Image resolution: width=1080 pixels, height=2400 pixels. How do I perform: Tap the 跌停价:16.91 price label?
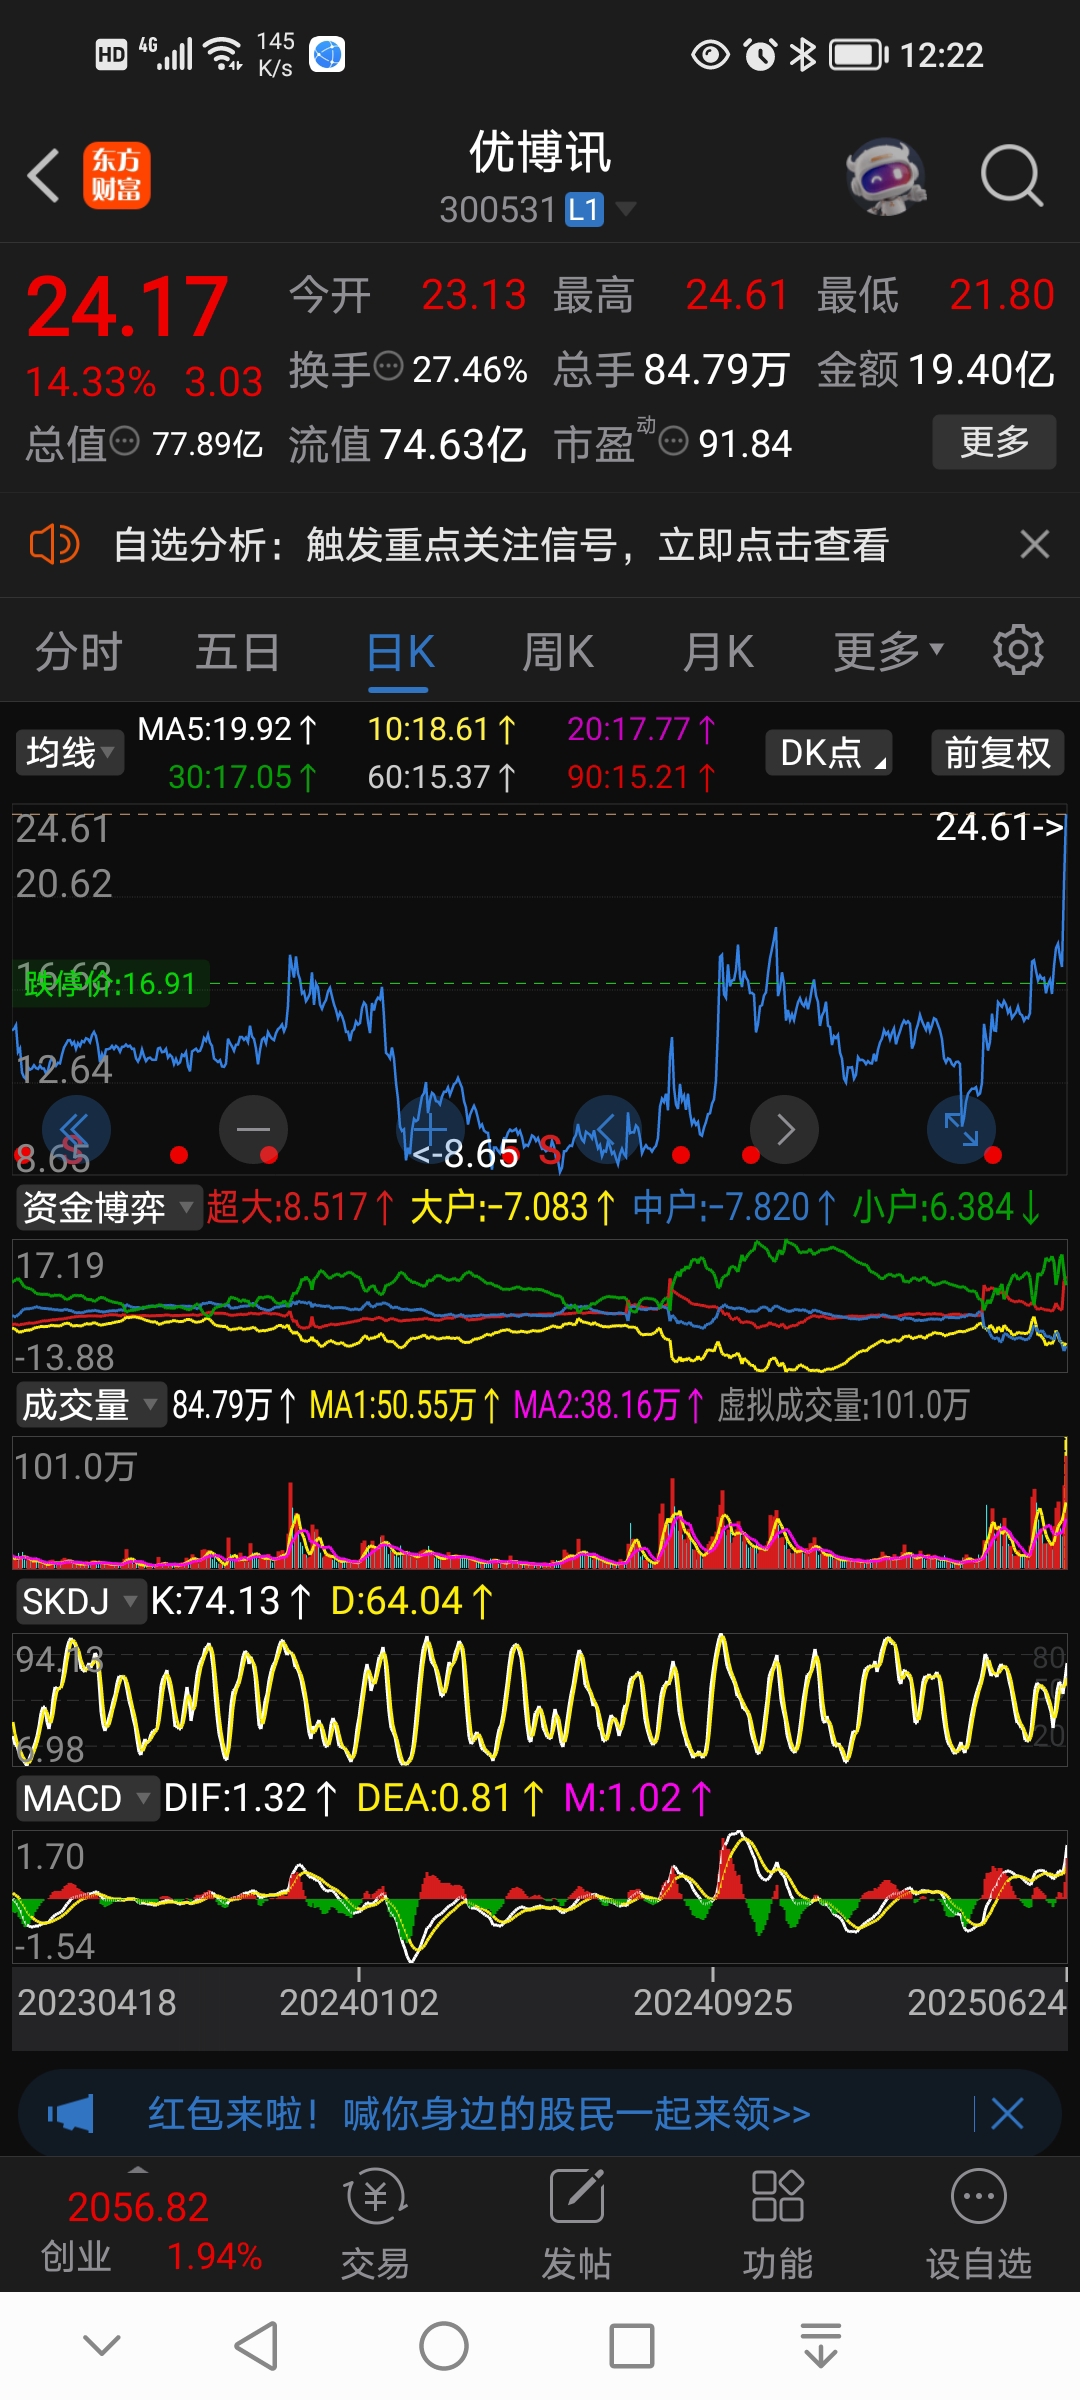tap(110, 984)
